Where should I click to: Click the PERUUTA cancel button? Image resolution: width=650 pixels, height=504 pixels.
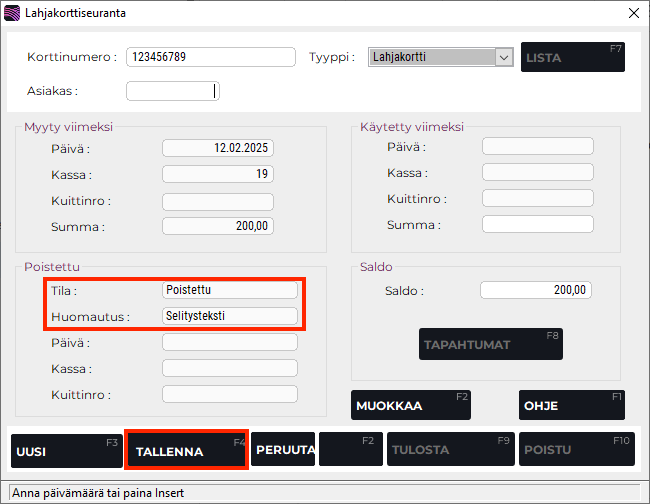click(x=283, y=451)
